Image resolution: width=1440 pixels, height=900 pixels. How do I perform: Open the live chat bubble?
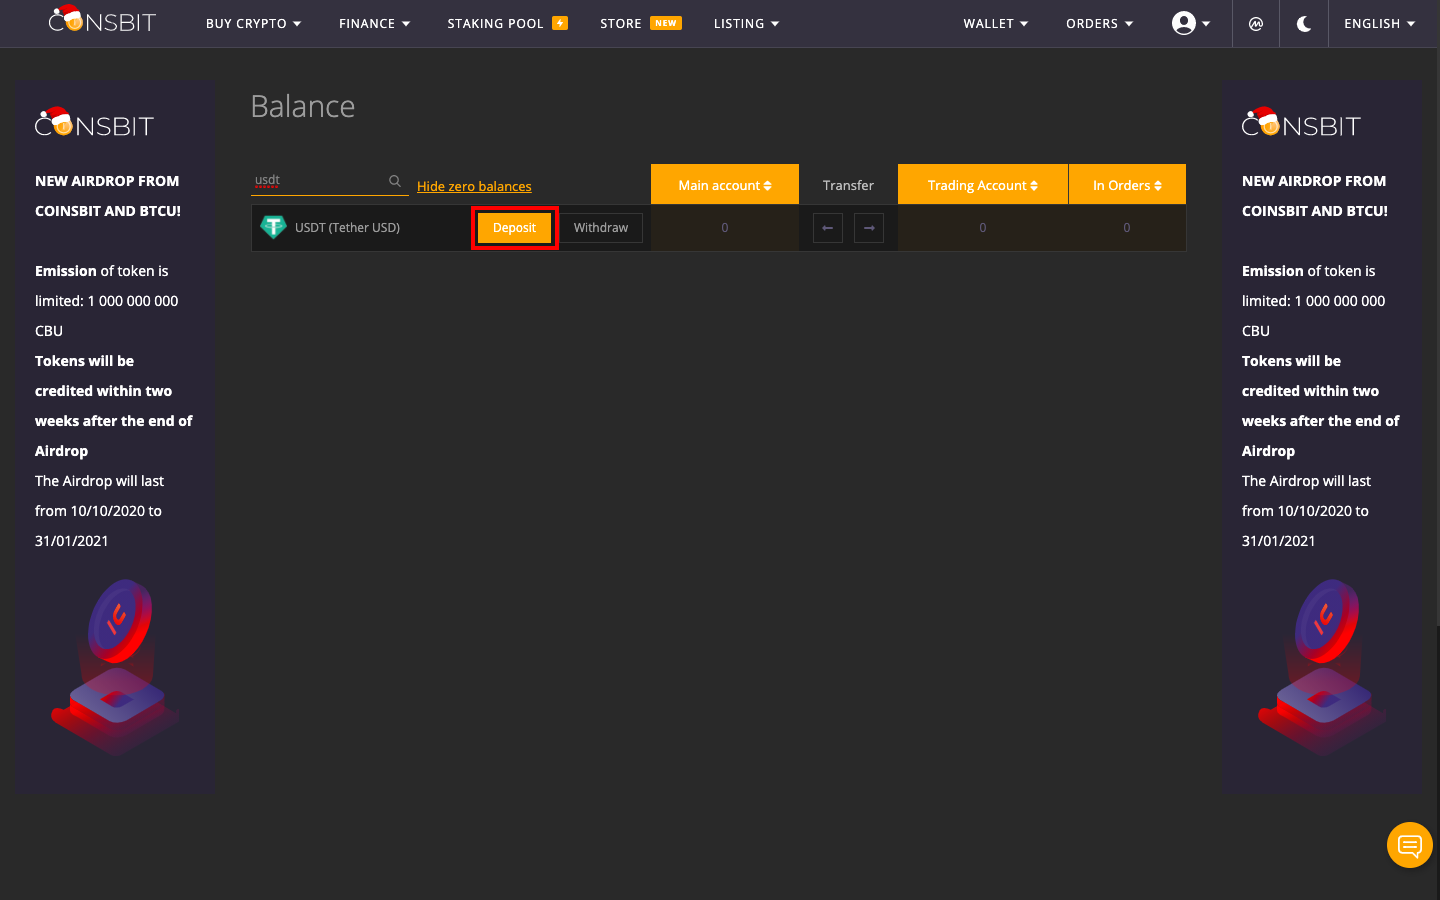[x=1410, y=845]
